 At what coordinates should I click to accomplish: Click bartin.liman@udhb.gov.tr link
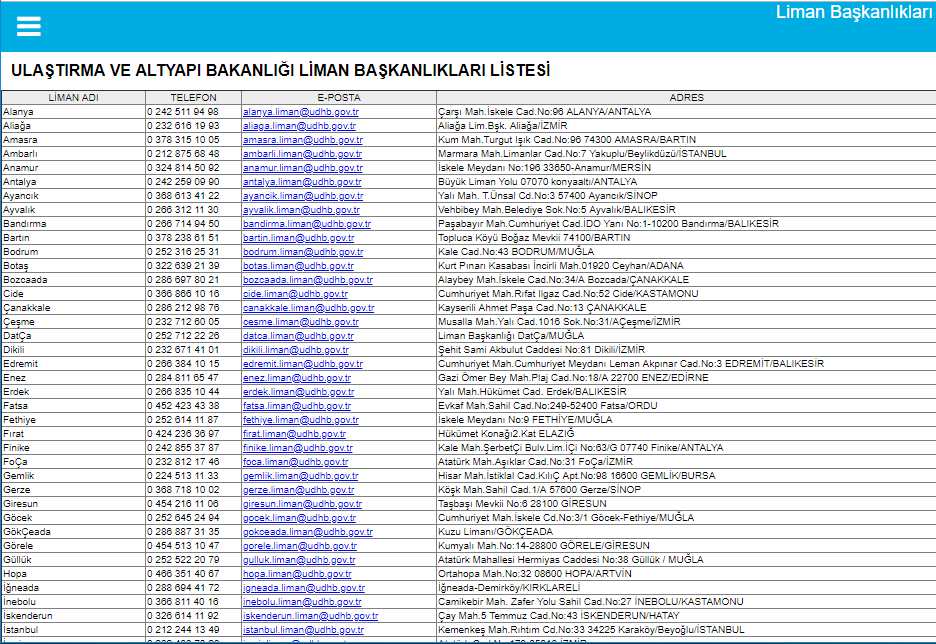pyautogui.click(x=298, y=238)
